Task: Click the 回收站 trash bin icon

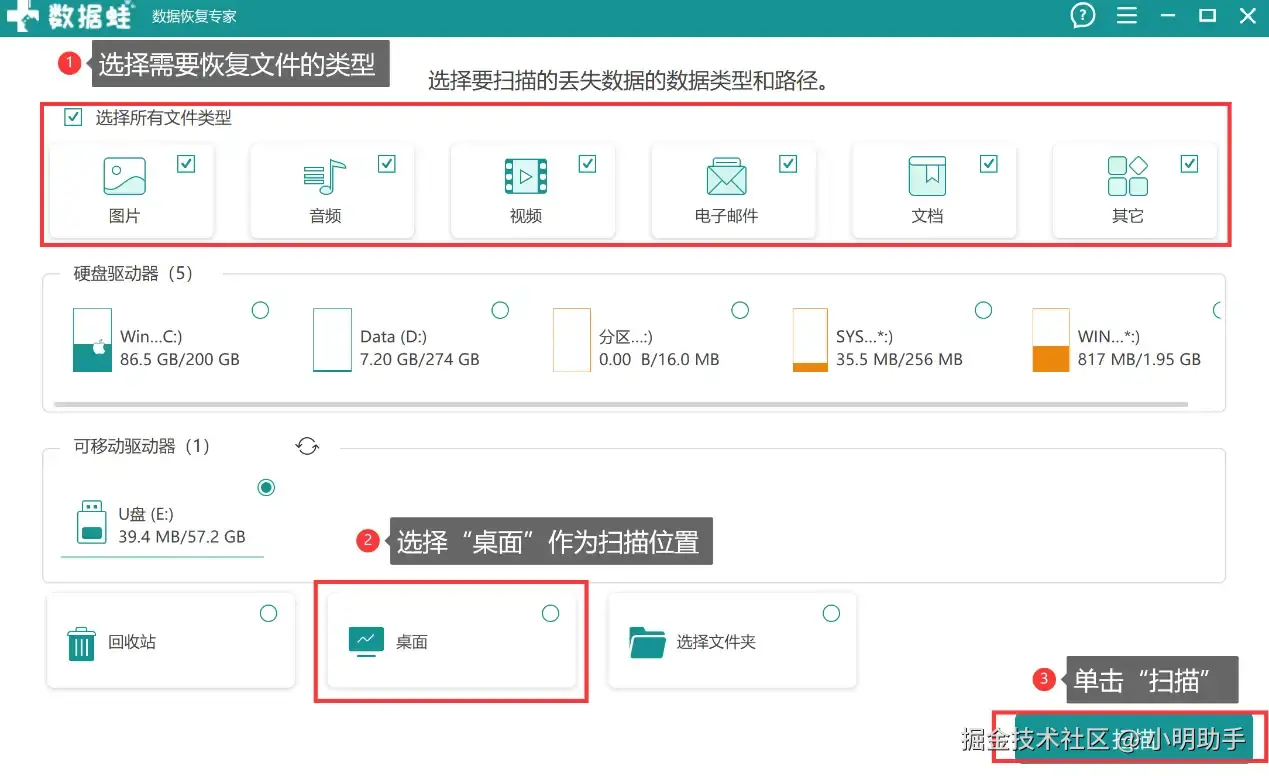Action: 81,643
